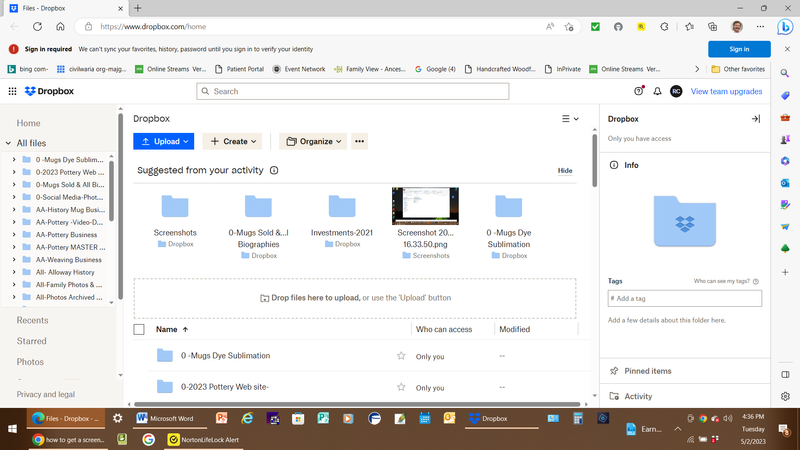800x450 pixels.
Task: Open the more options ellipsis button
Action: (359, 141)
